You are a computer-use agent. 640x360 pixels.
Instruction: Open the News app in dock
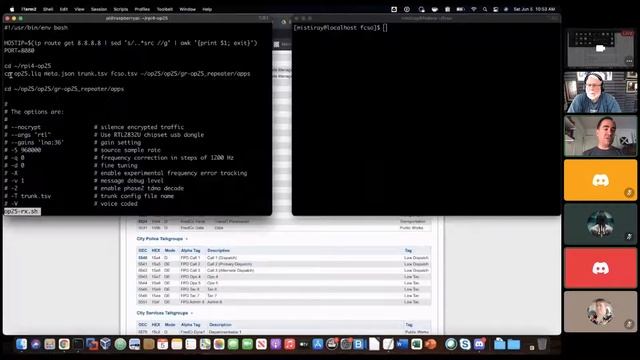click(x=261, y=344)
